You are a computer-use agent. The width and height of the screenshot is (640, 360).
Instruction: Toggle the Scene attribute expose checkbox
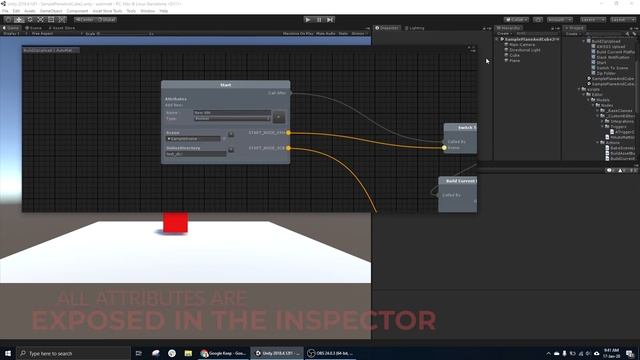click(x=231, y=134)
